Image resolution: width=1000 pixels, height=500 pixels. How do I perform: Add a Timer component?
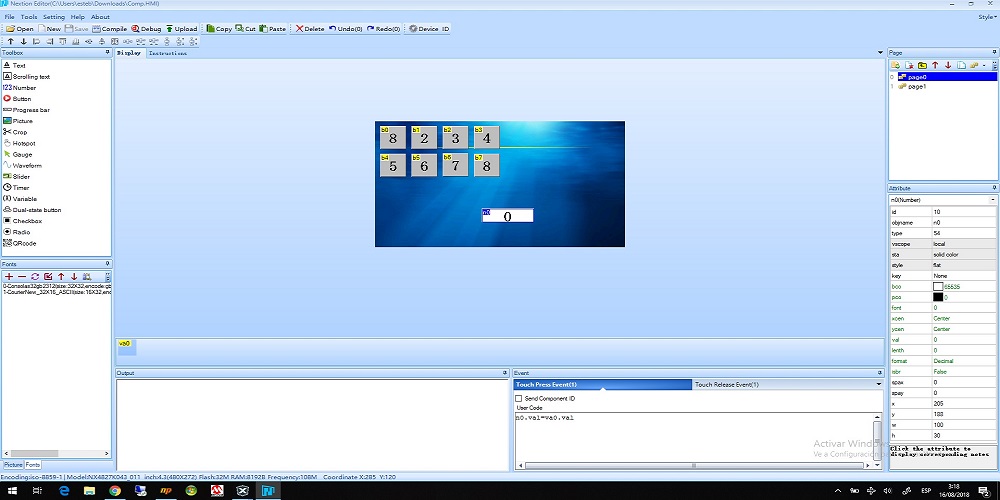click(x=16, y=188)
